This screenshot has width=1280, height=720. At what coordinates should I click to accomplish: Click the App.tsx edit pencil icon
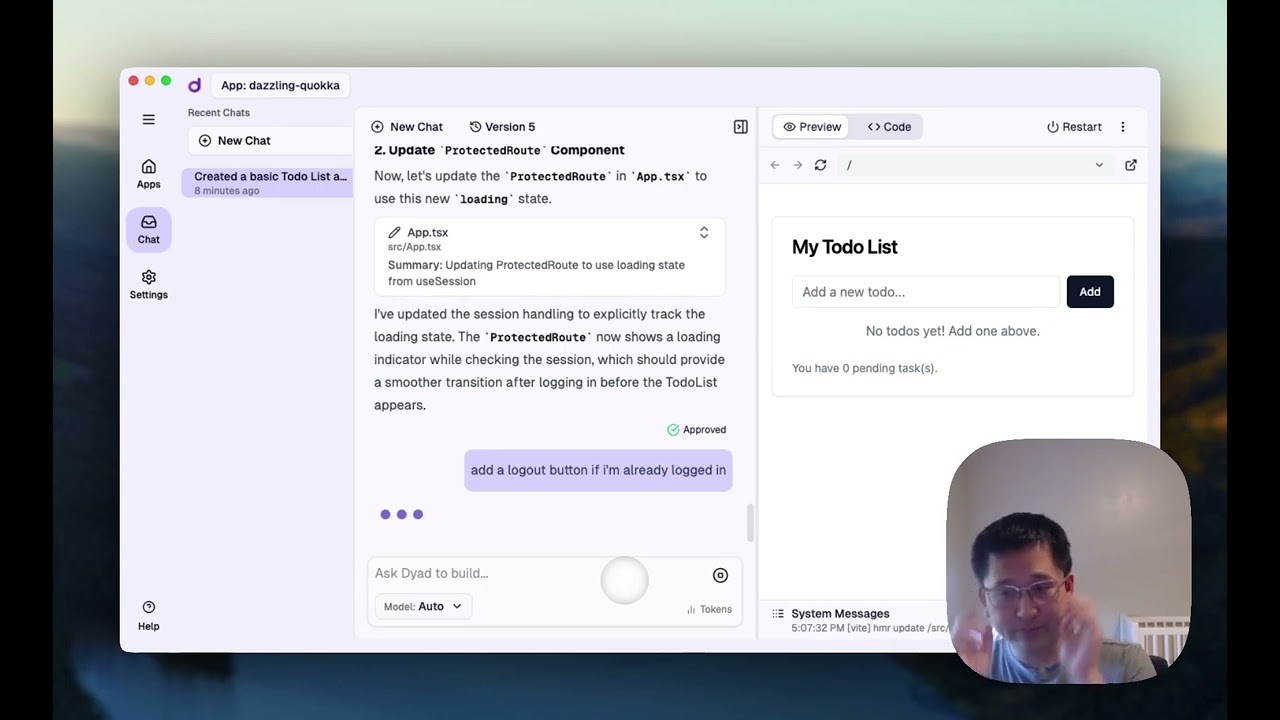[394, 232]
